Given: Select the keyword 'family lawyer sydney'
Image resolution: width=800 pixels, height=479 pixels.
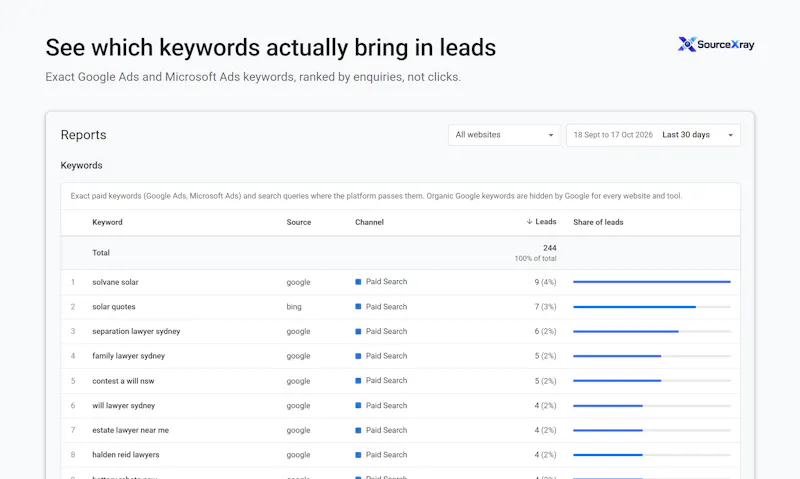Looking at the screenshot, I should (x=129, y=356).
